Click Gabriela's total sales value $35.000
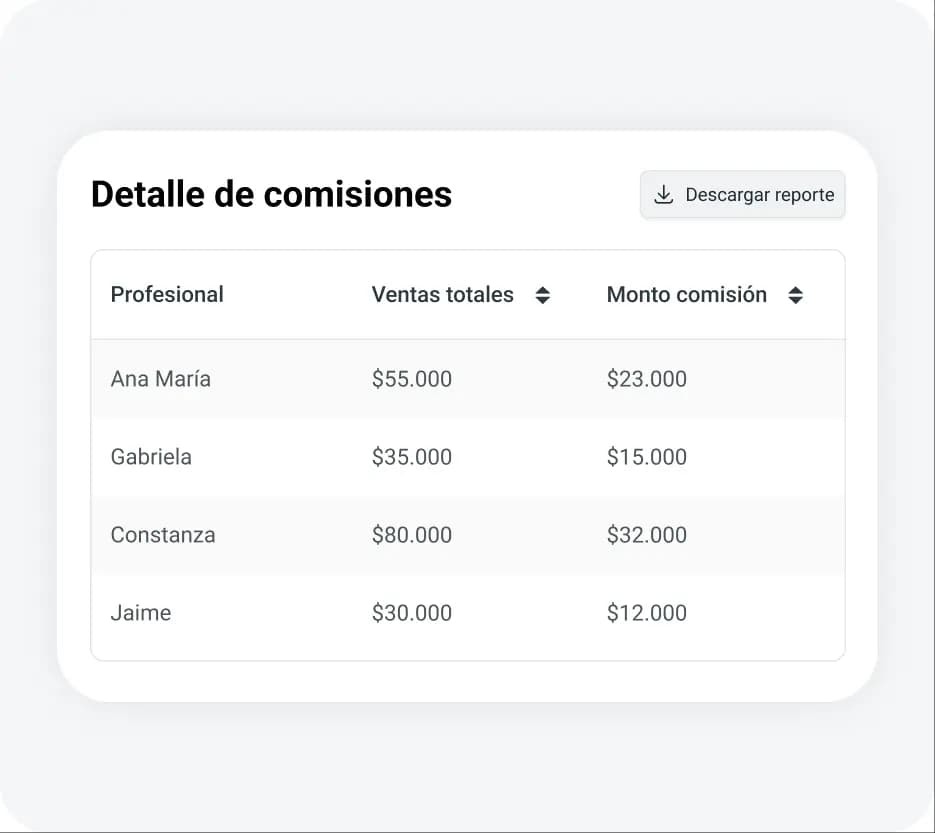This screenshot has width=935, height=833. 411,457
